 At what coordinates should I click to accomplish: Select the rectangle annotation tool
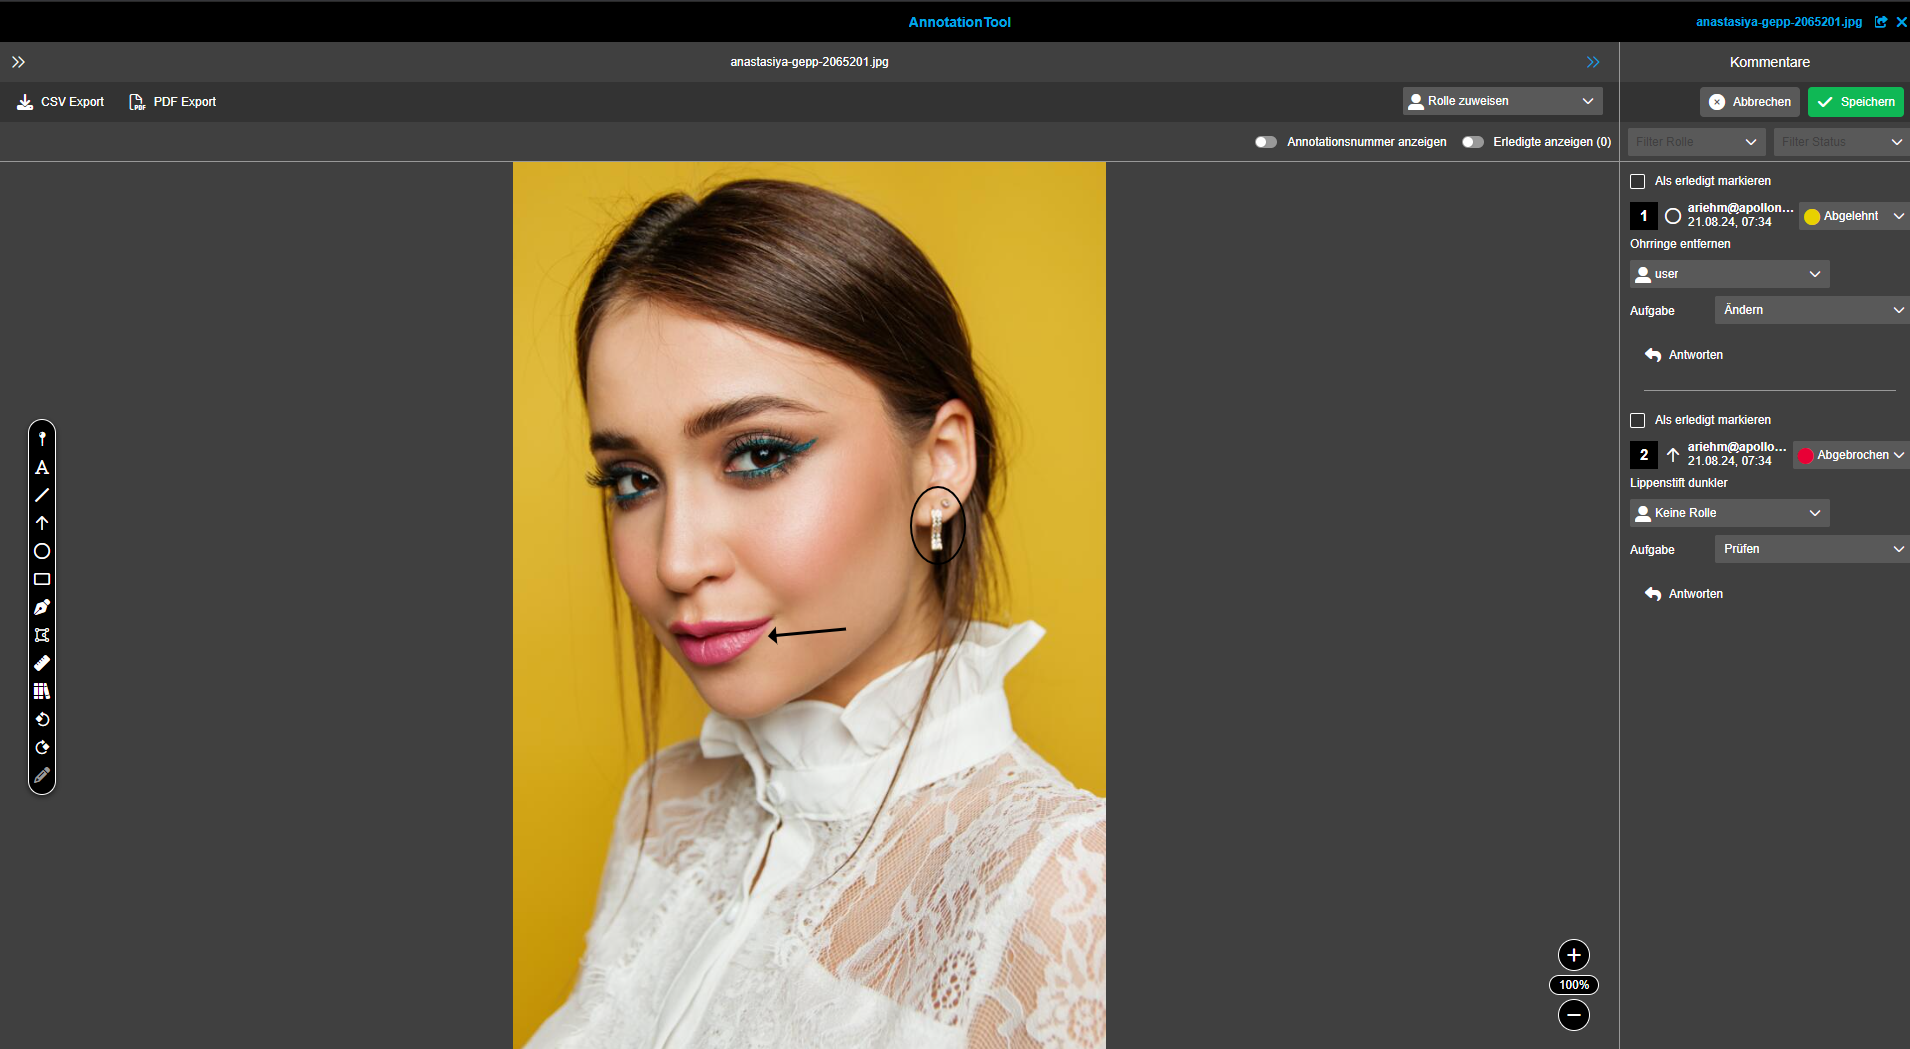tap(42, 578)
